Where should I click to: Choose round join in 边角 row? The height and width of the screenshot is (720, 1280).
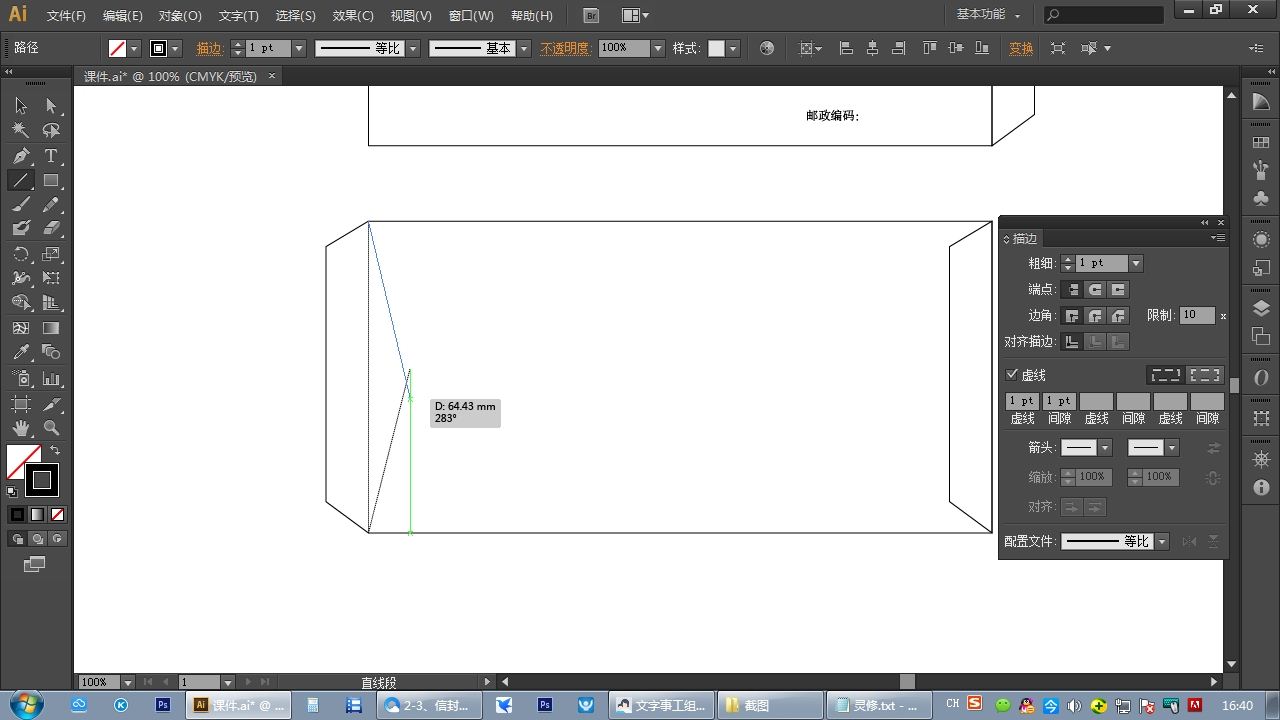(x=1095, y=315)
